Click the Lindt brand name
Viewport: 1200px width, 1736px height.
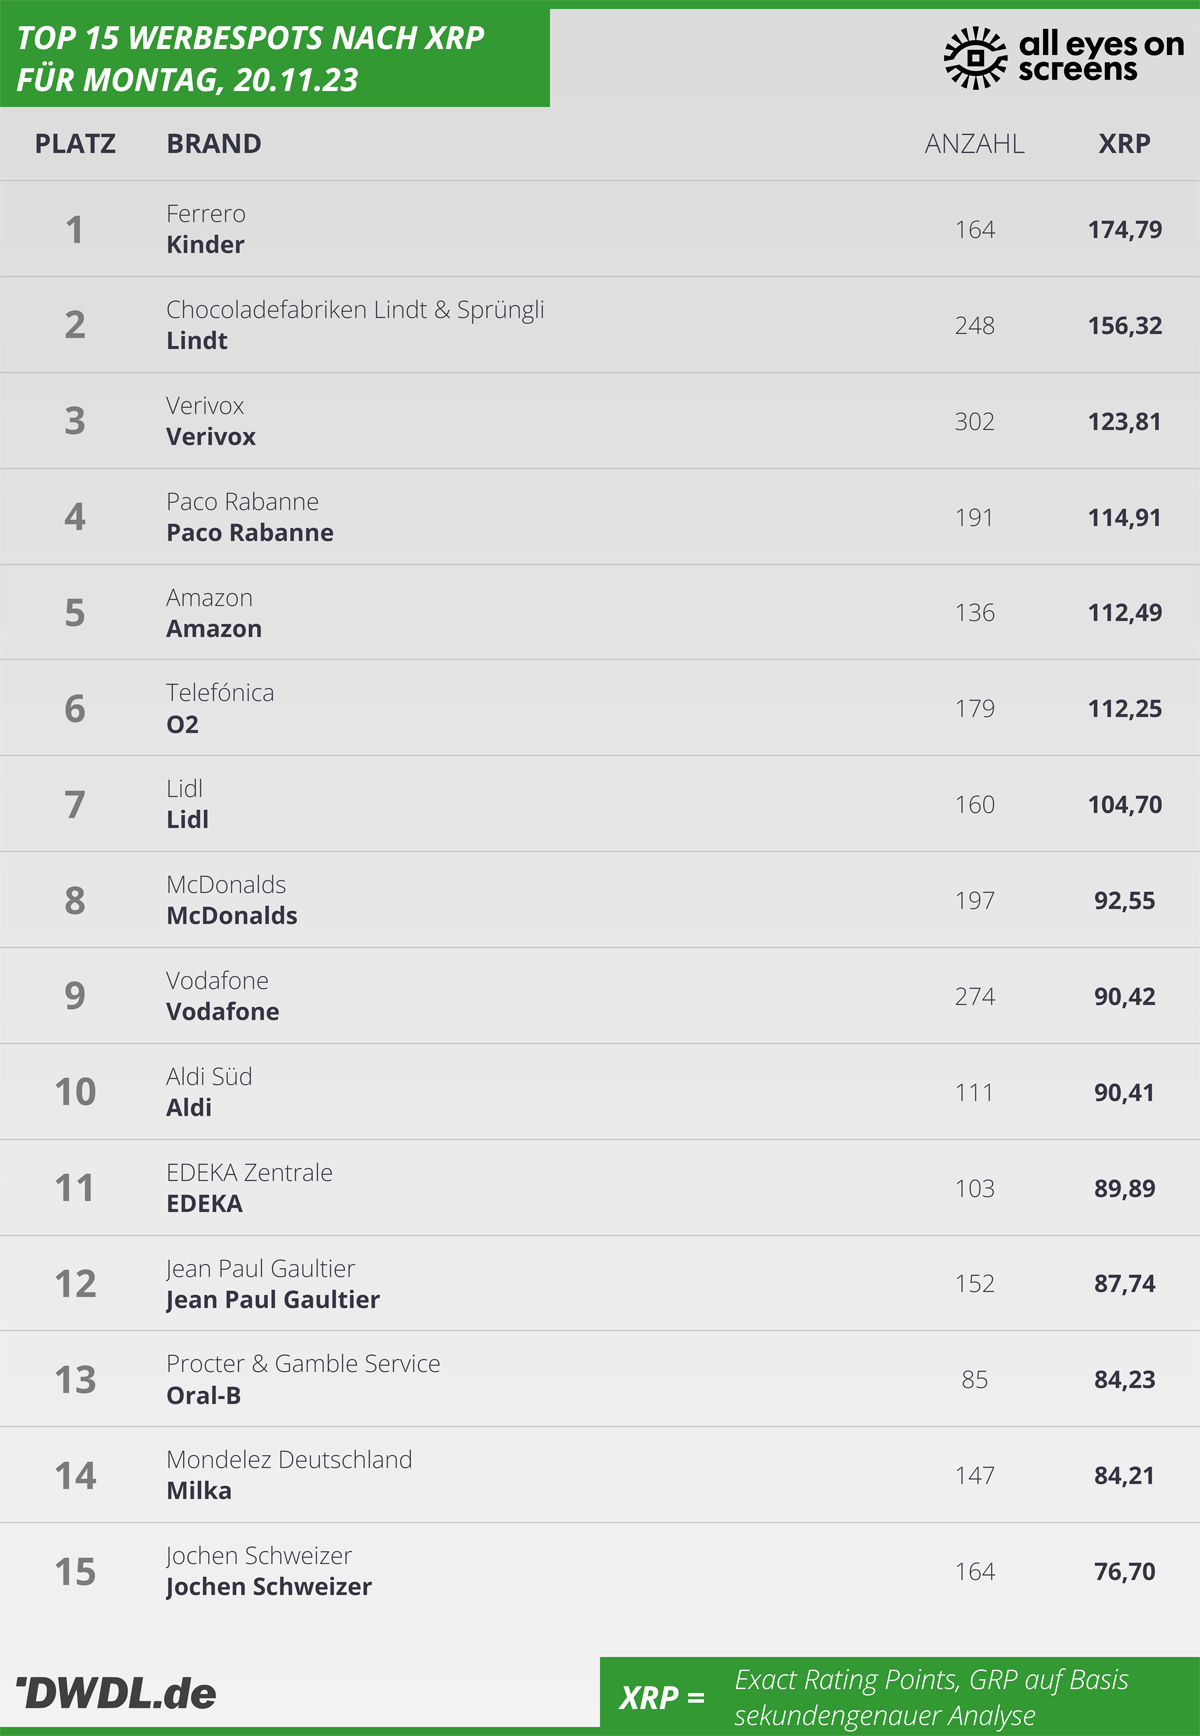tap(197, 341)
